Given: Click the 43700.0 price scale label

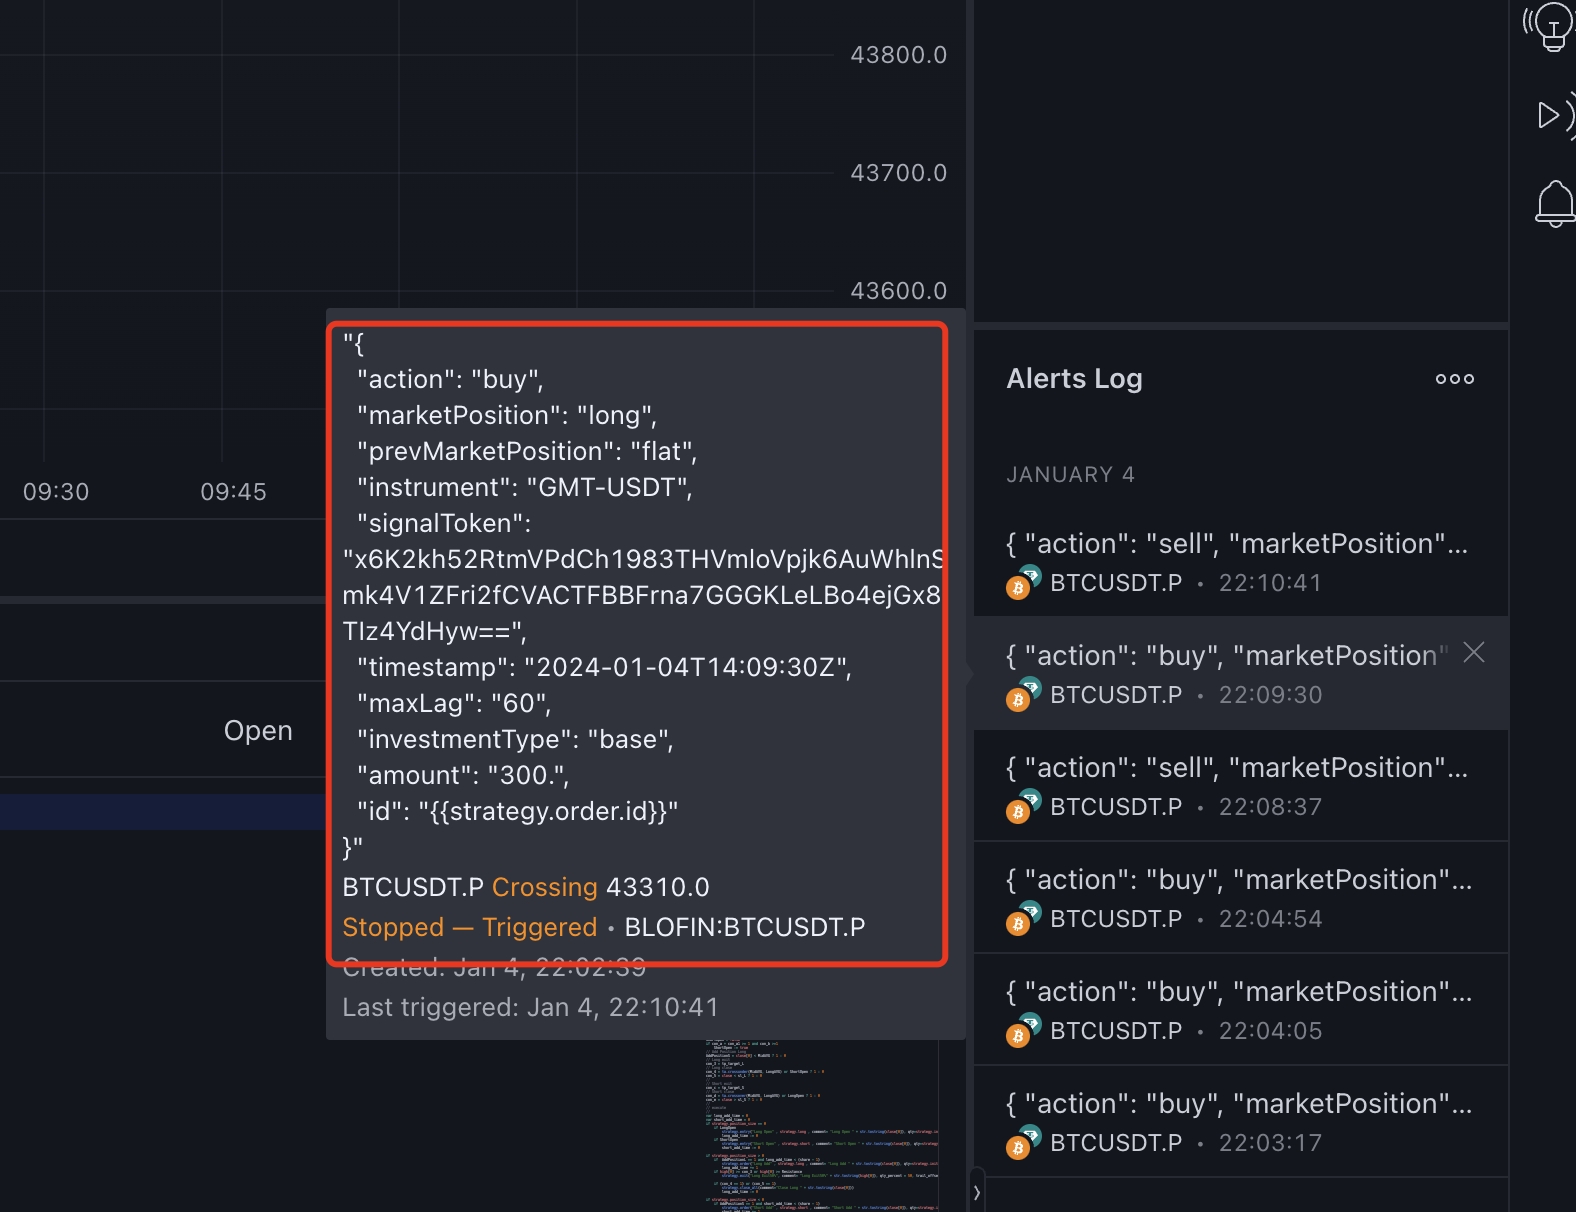Looking at the screenshot, I should pyautogui.click(x=898, y=173).
